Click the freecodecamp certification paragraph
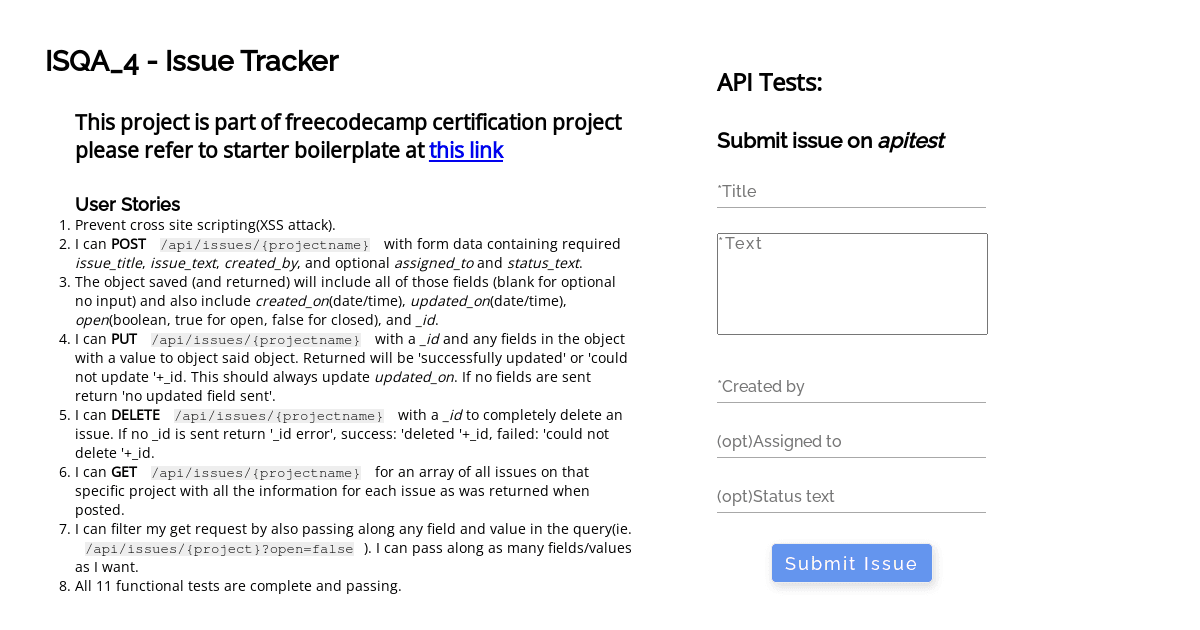The height and width of the screenshot is (630, 1200). coord(348,136)
